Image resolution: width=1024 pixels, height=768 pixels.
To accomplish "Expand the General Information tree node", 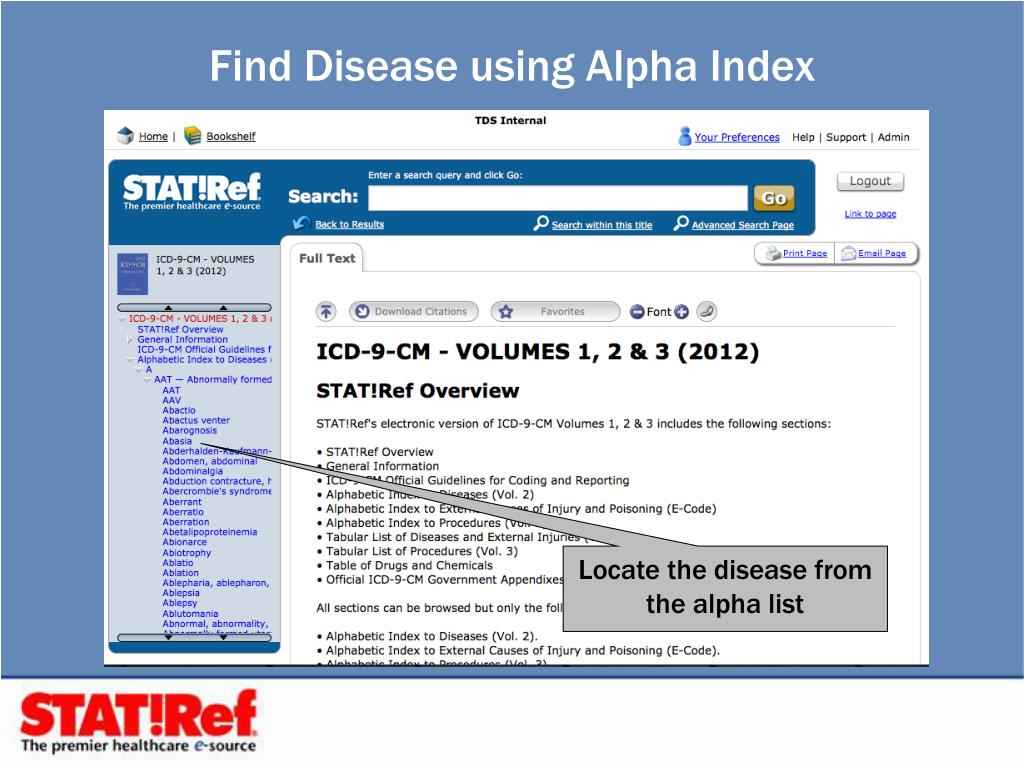I will [x=129, y=340].
